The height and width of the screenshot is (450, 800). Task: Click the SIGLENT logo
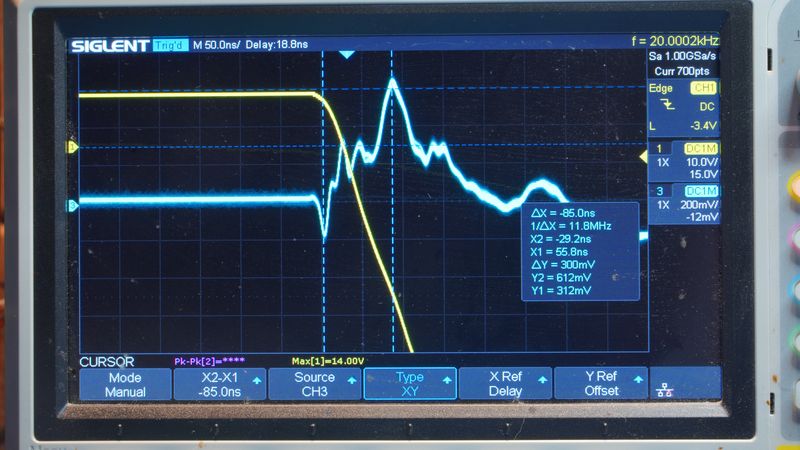tap(109, 46)
